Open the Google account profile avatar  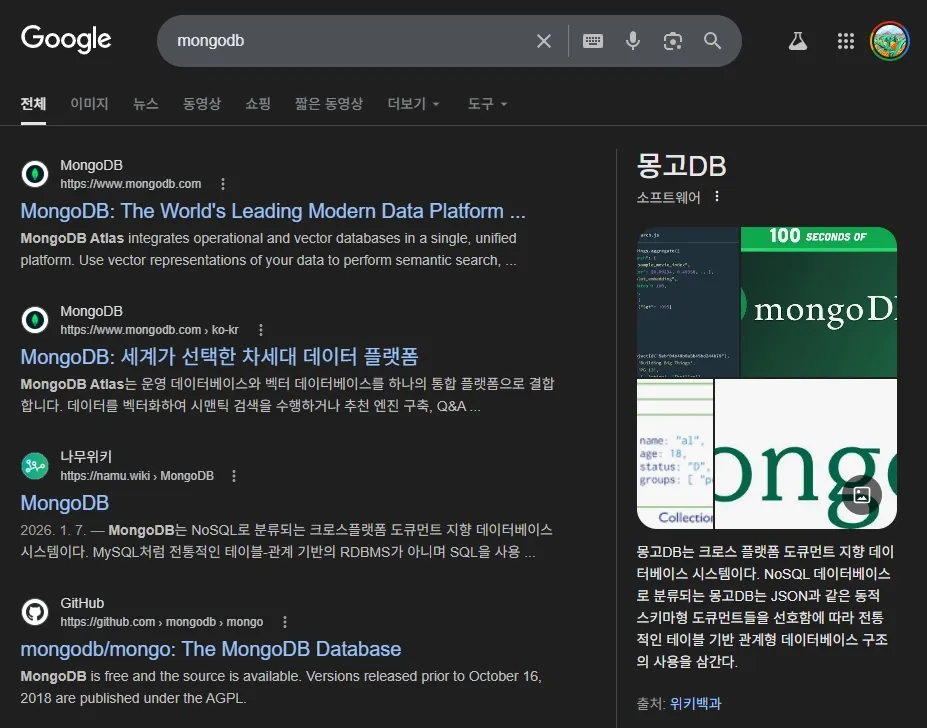(889, 41)
